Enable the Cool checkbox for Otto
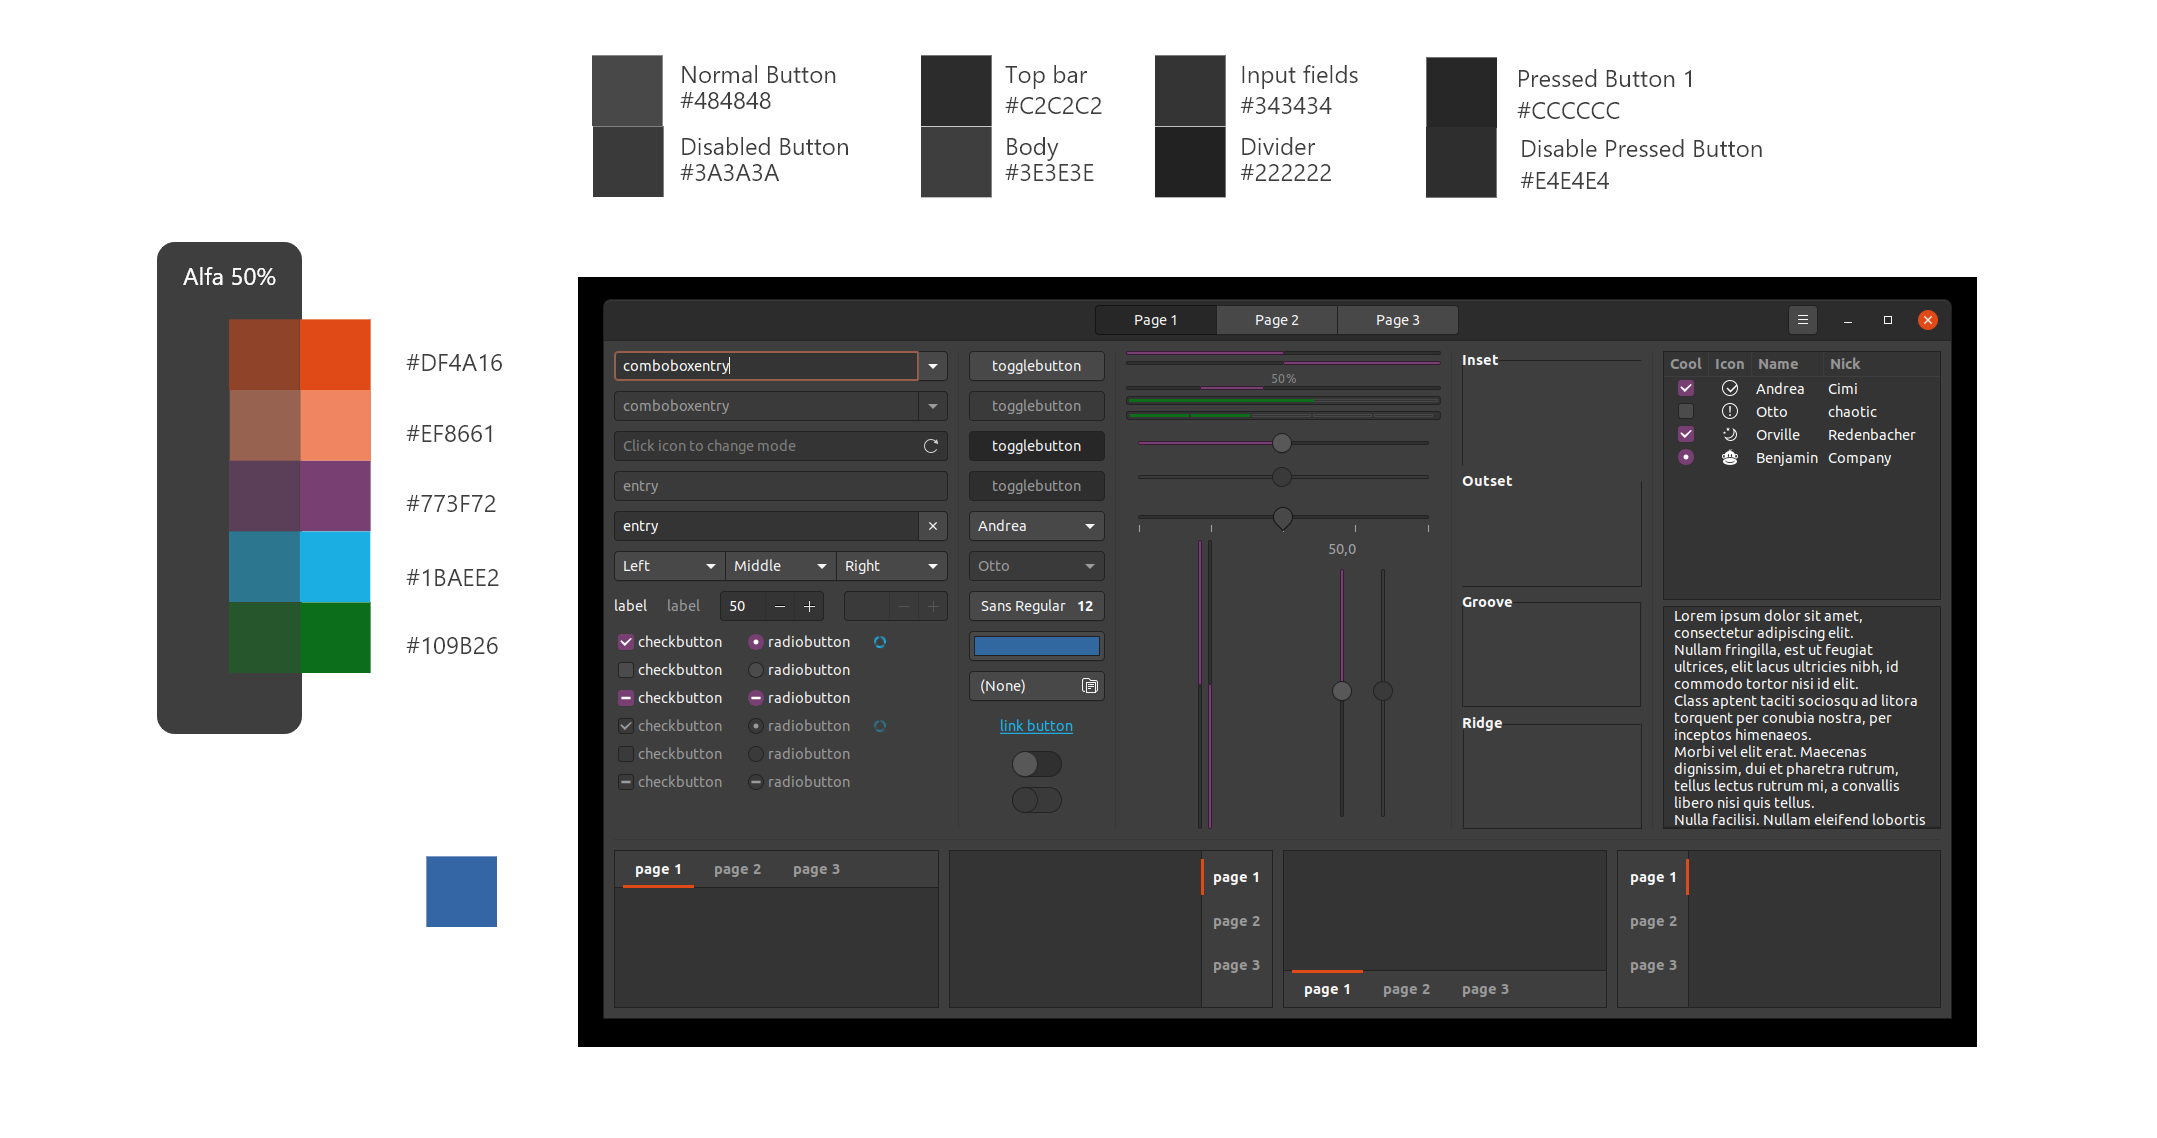The image size is (2157, 1138). coord(1686,410)
